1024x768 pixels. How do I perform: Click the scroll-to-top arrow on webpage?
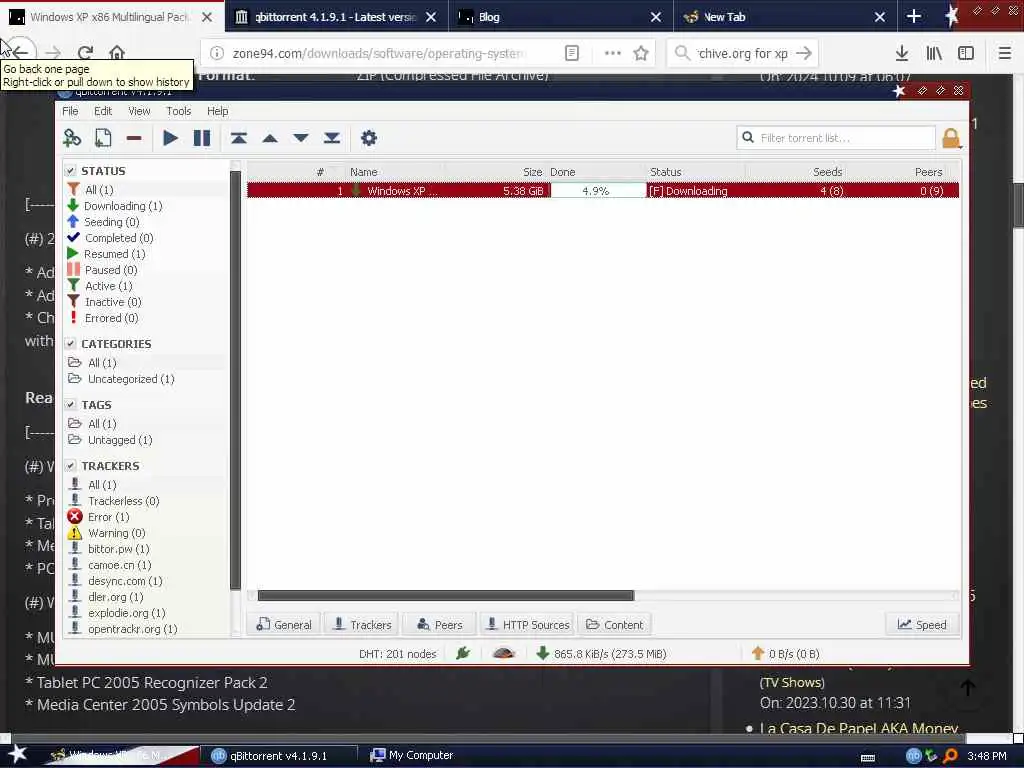(968, 687)
